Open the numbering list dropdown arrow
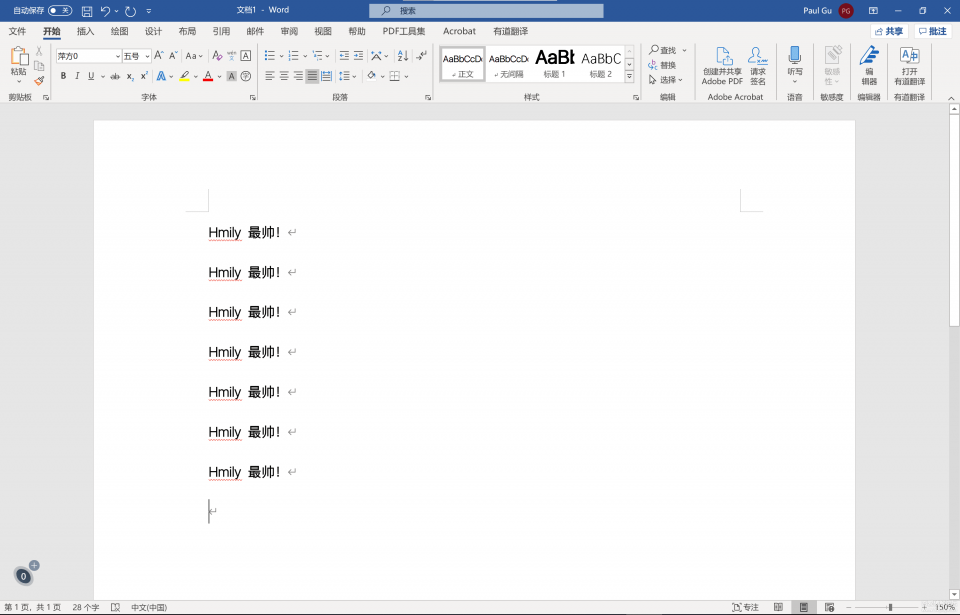This screenshot has width=960, height=615. pyautogui.click(x=305, y=56)
